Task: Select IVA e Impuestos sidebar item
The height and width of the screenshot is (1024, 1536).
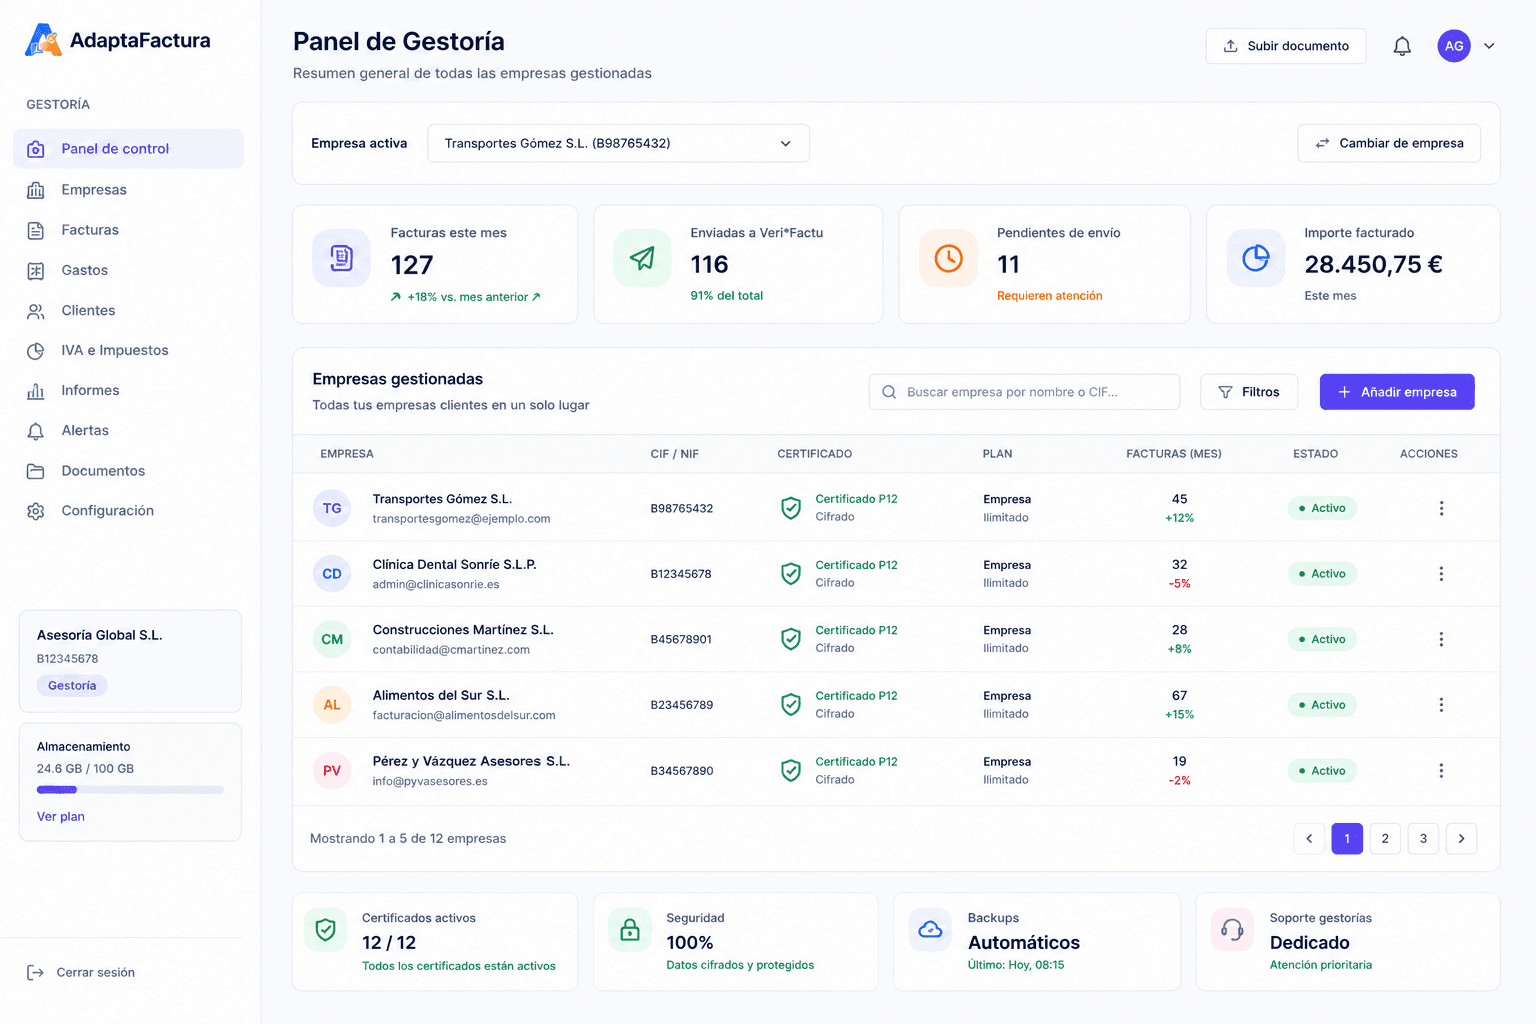Action: (x=128, y=350)
